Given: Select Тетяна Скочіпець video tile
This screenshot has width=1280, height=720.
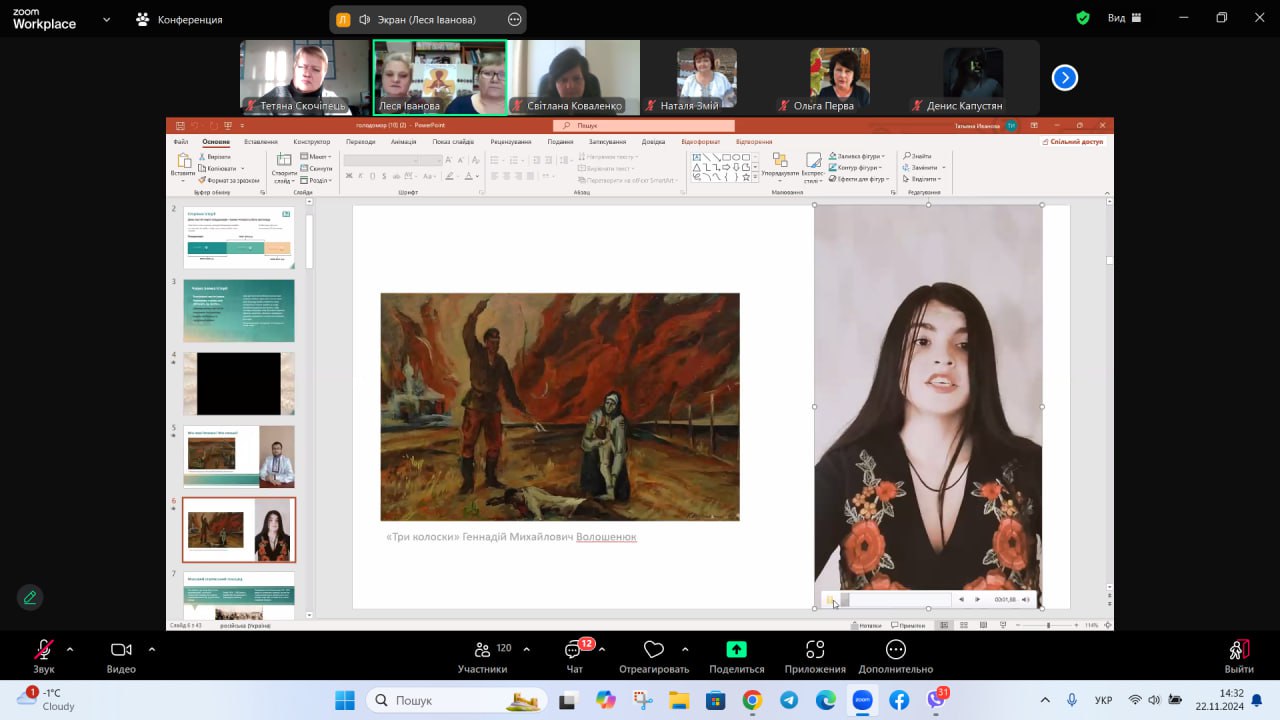Looking at the screenshot, I should 305,77.
